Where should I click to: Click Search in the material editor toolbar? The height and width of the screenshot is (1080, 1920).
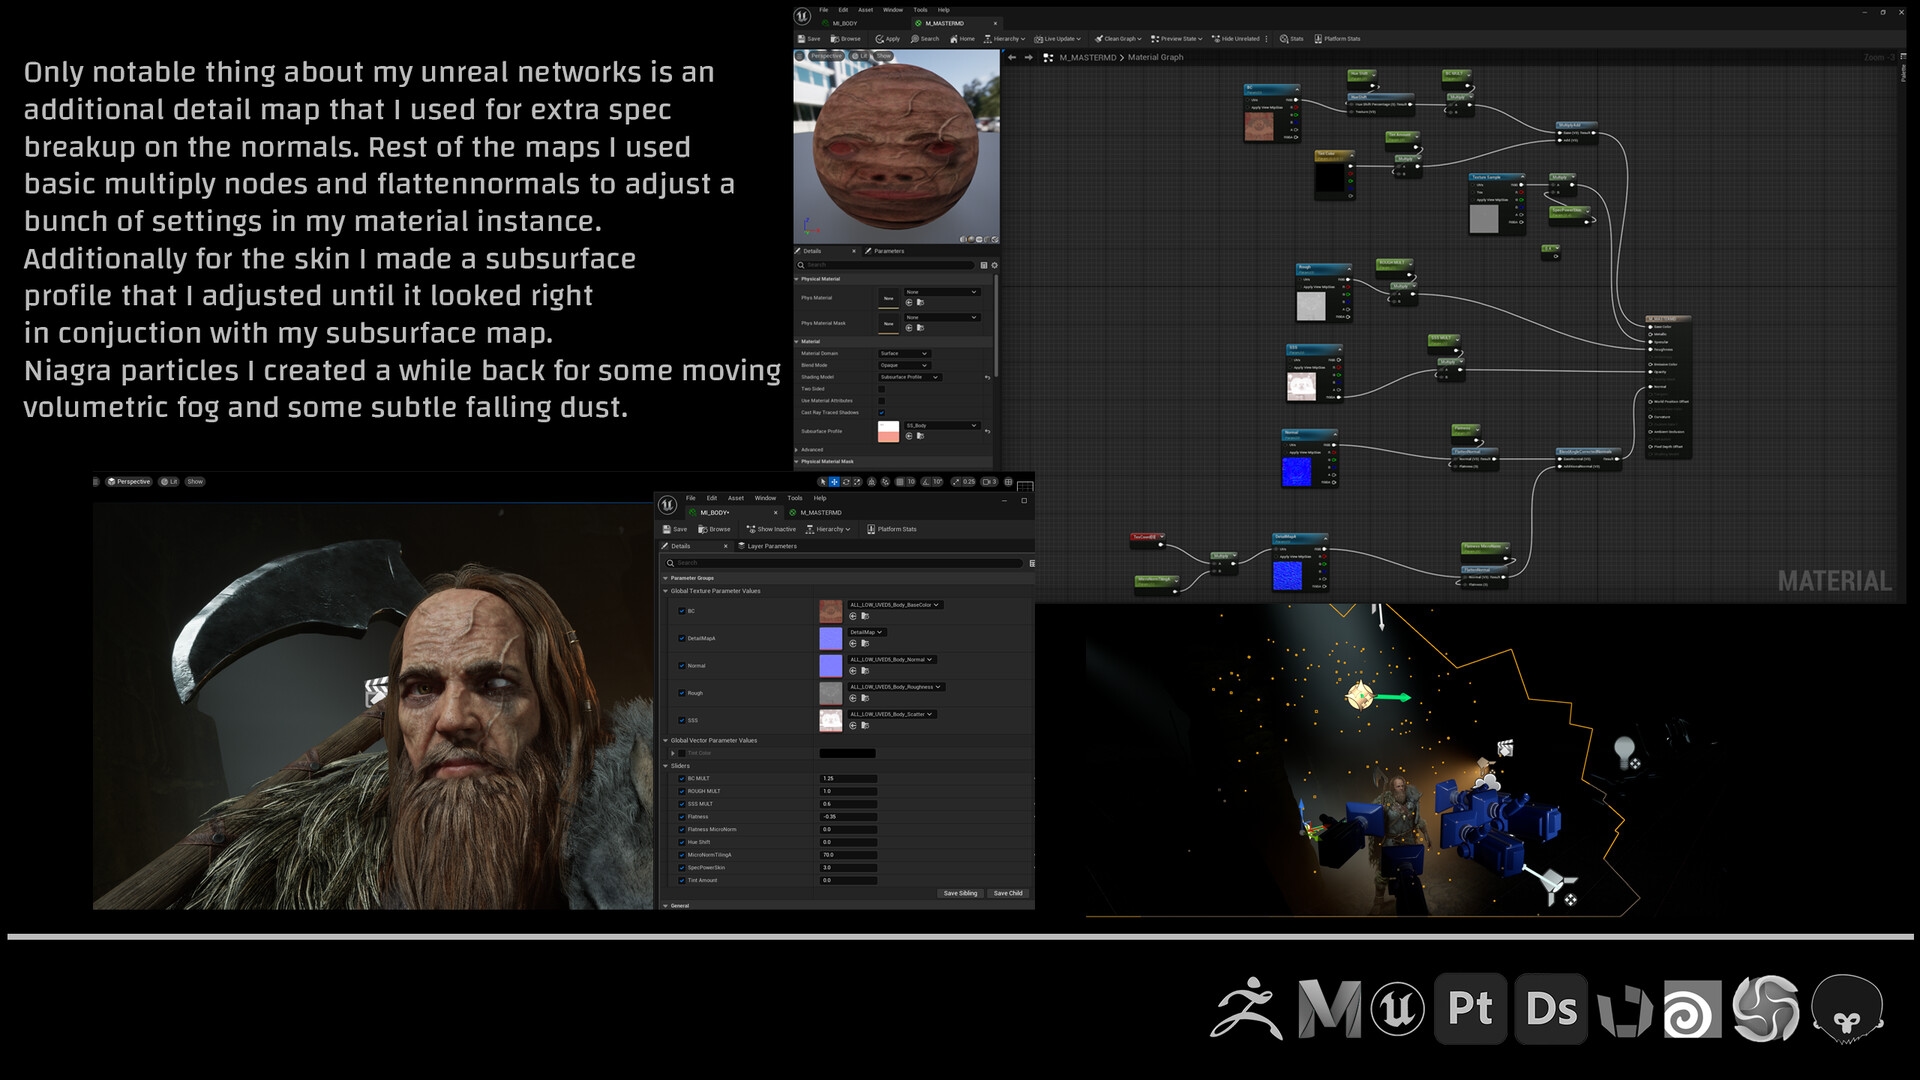click(x=925, y=39)
